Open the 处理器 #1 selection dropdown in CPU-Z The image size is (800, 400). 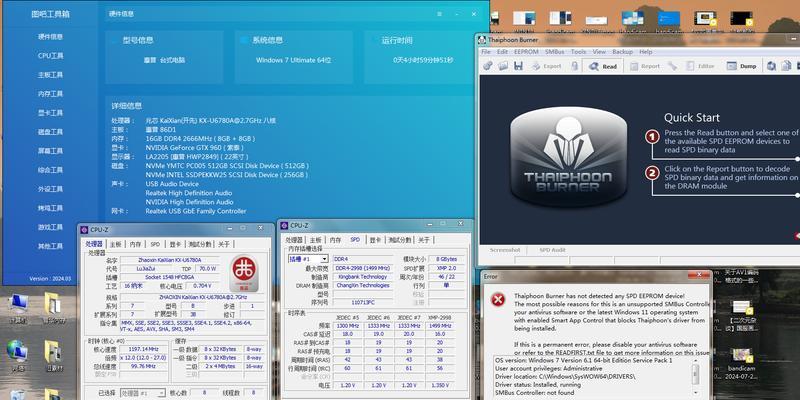pyautogui.click(x=142, y=393)
